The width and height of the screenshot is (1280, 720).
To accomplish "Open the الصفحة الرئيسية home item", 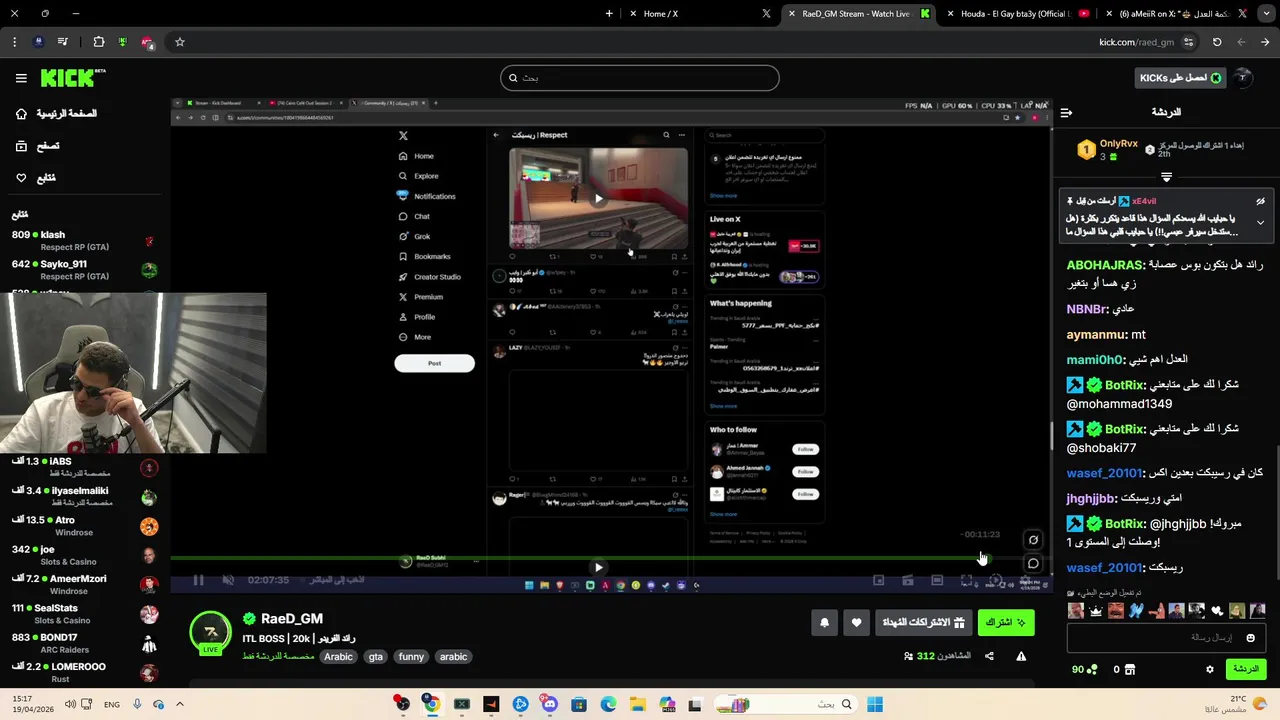I will pyautogui.click(x=56, y=114).
